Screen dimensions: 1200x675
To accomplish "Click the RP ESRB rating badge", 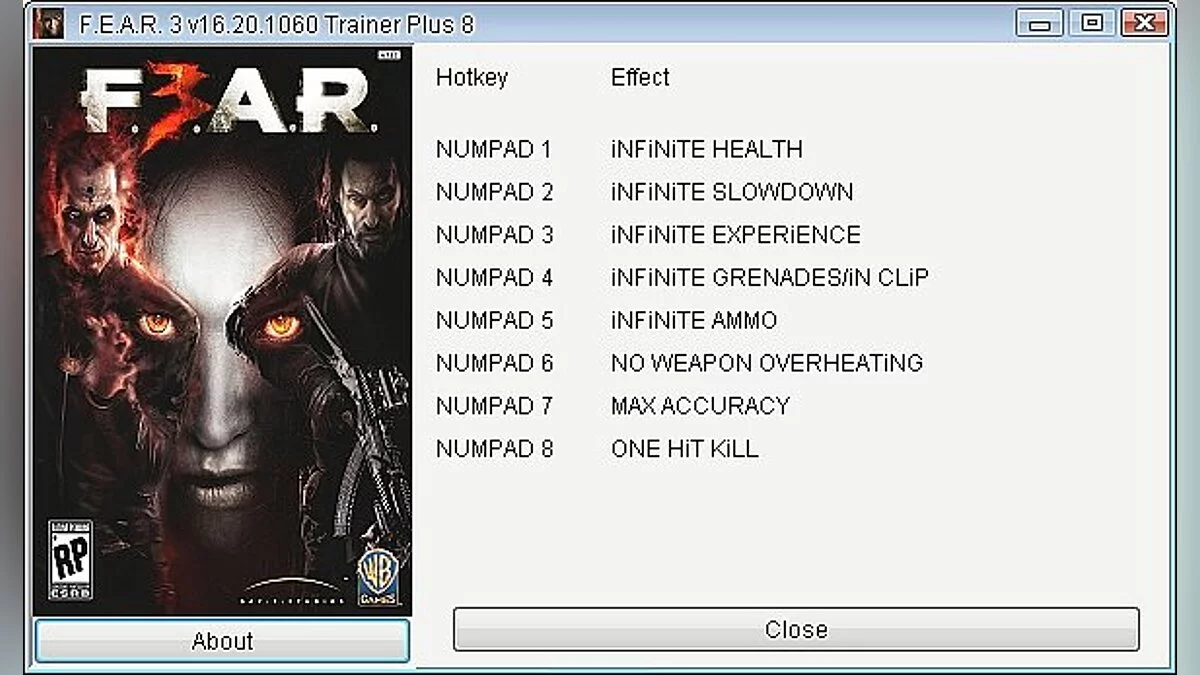I will click(x=70, y=560).
